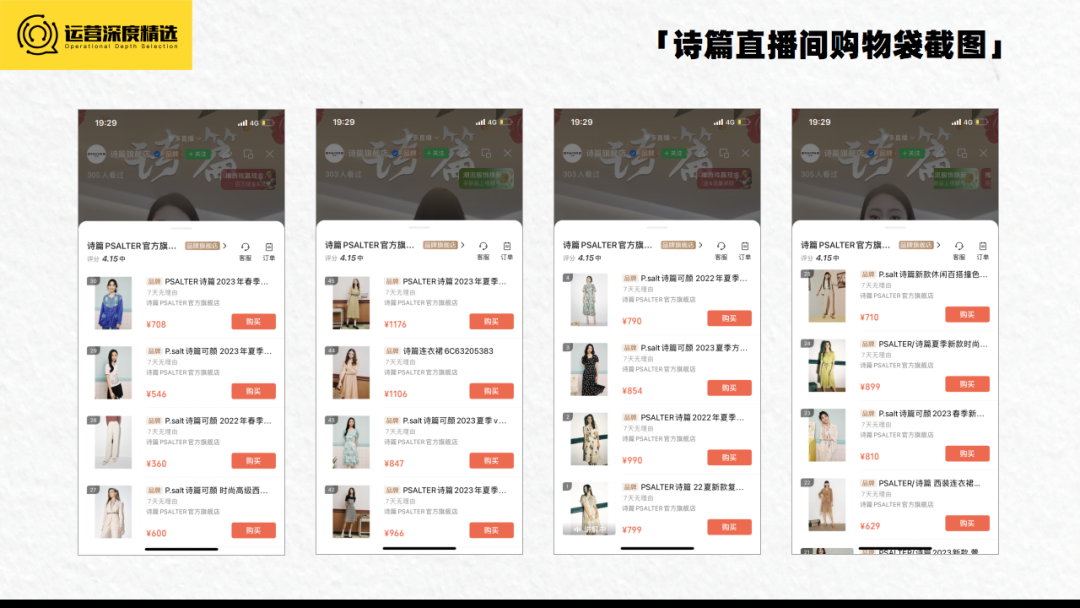Viewport: 1080px width, 608px height.
Task: Open the ¥854 black floral dress thumbnail
Action: [x=589, y=369]
